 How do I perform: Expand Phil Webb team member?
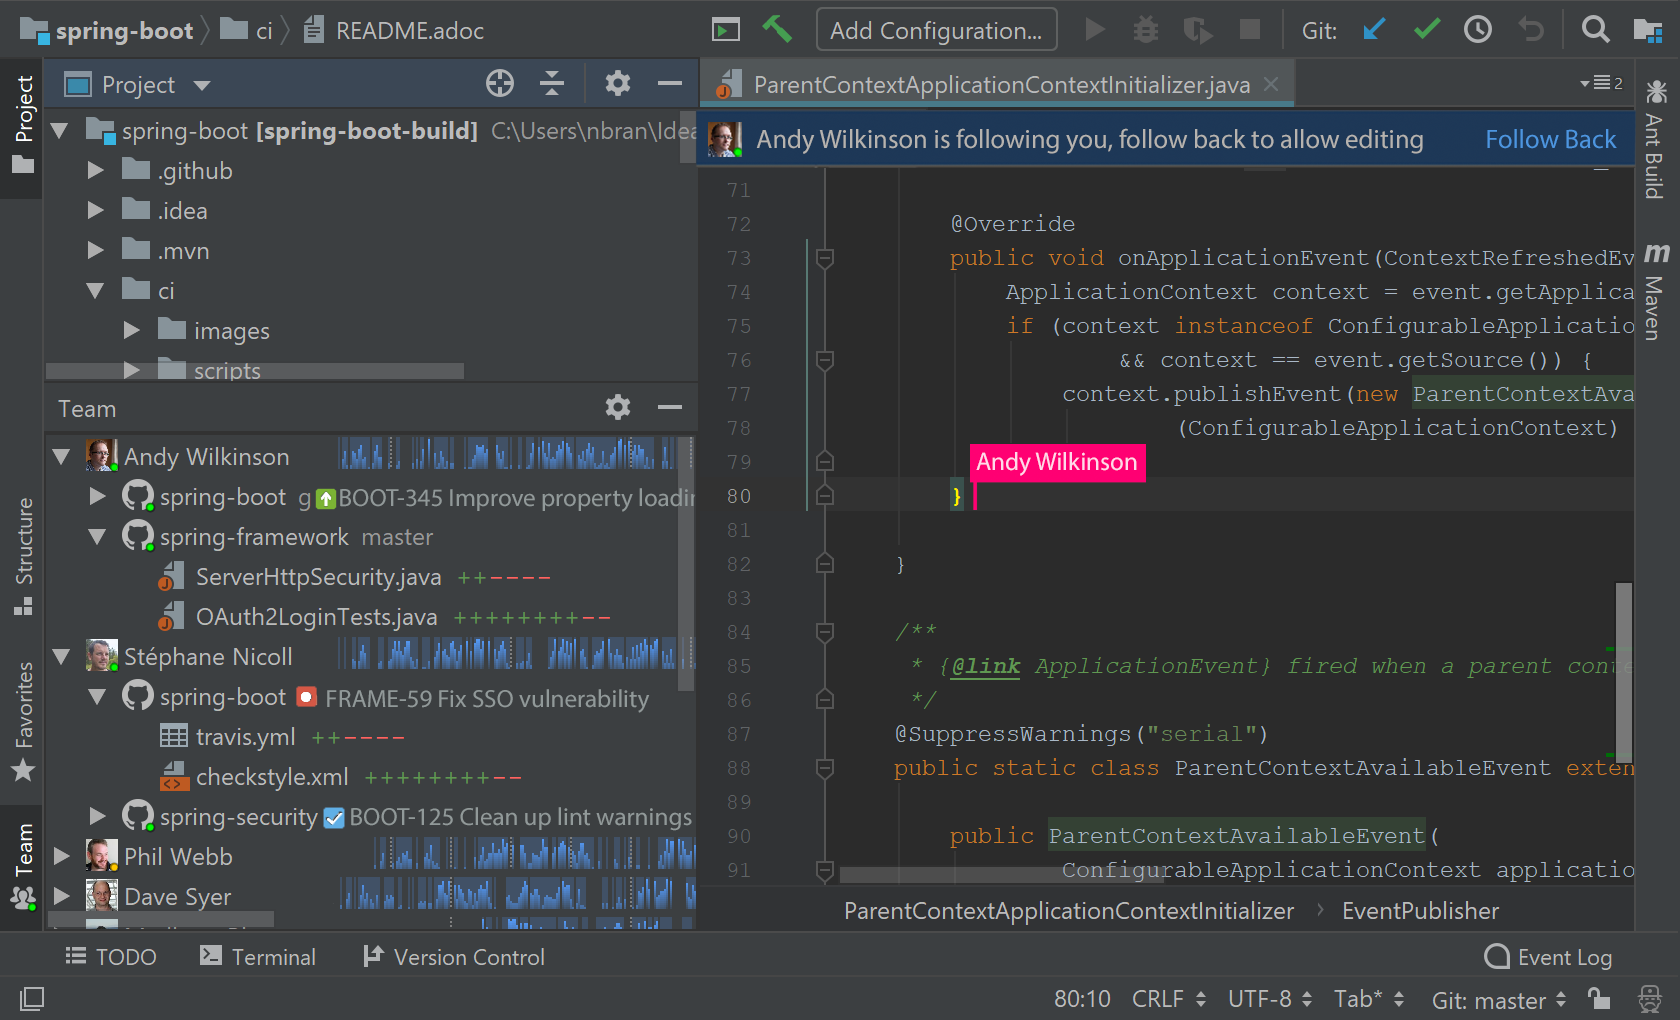point(62,856)
